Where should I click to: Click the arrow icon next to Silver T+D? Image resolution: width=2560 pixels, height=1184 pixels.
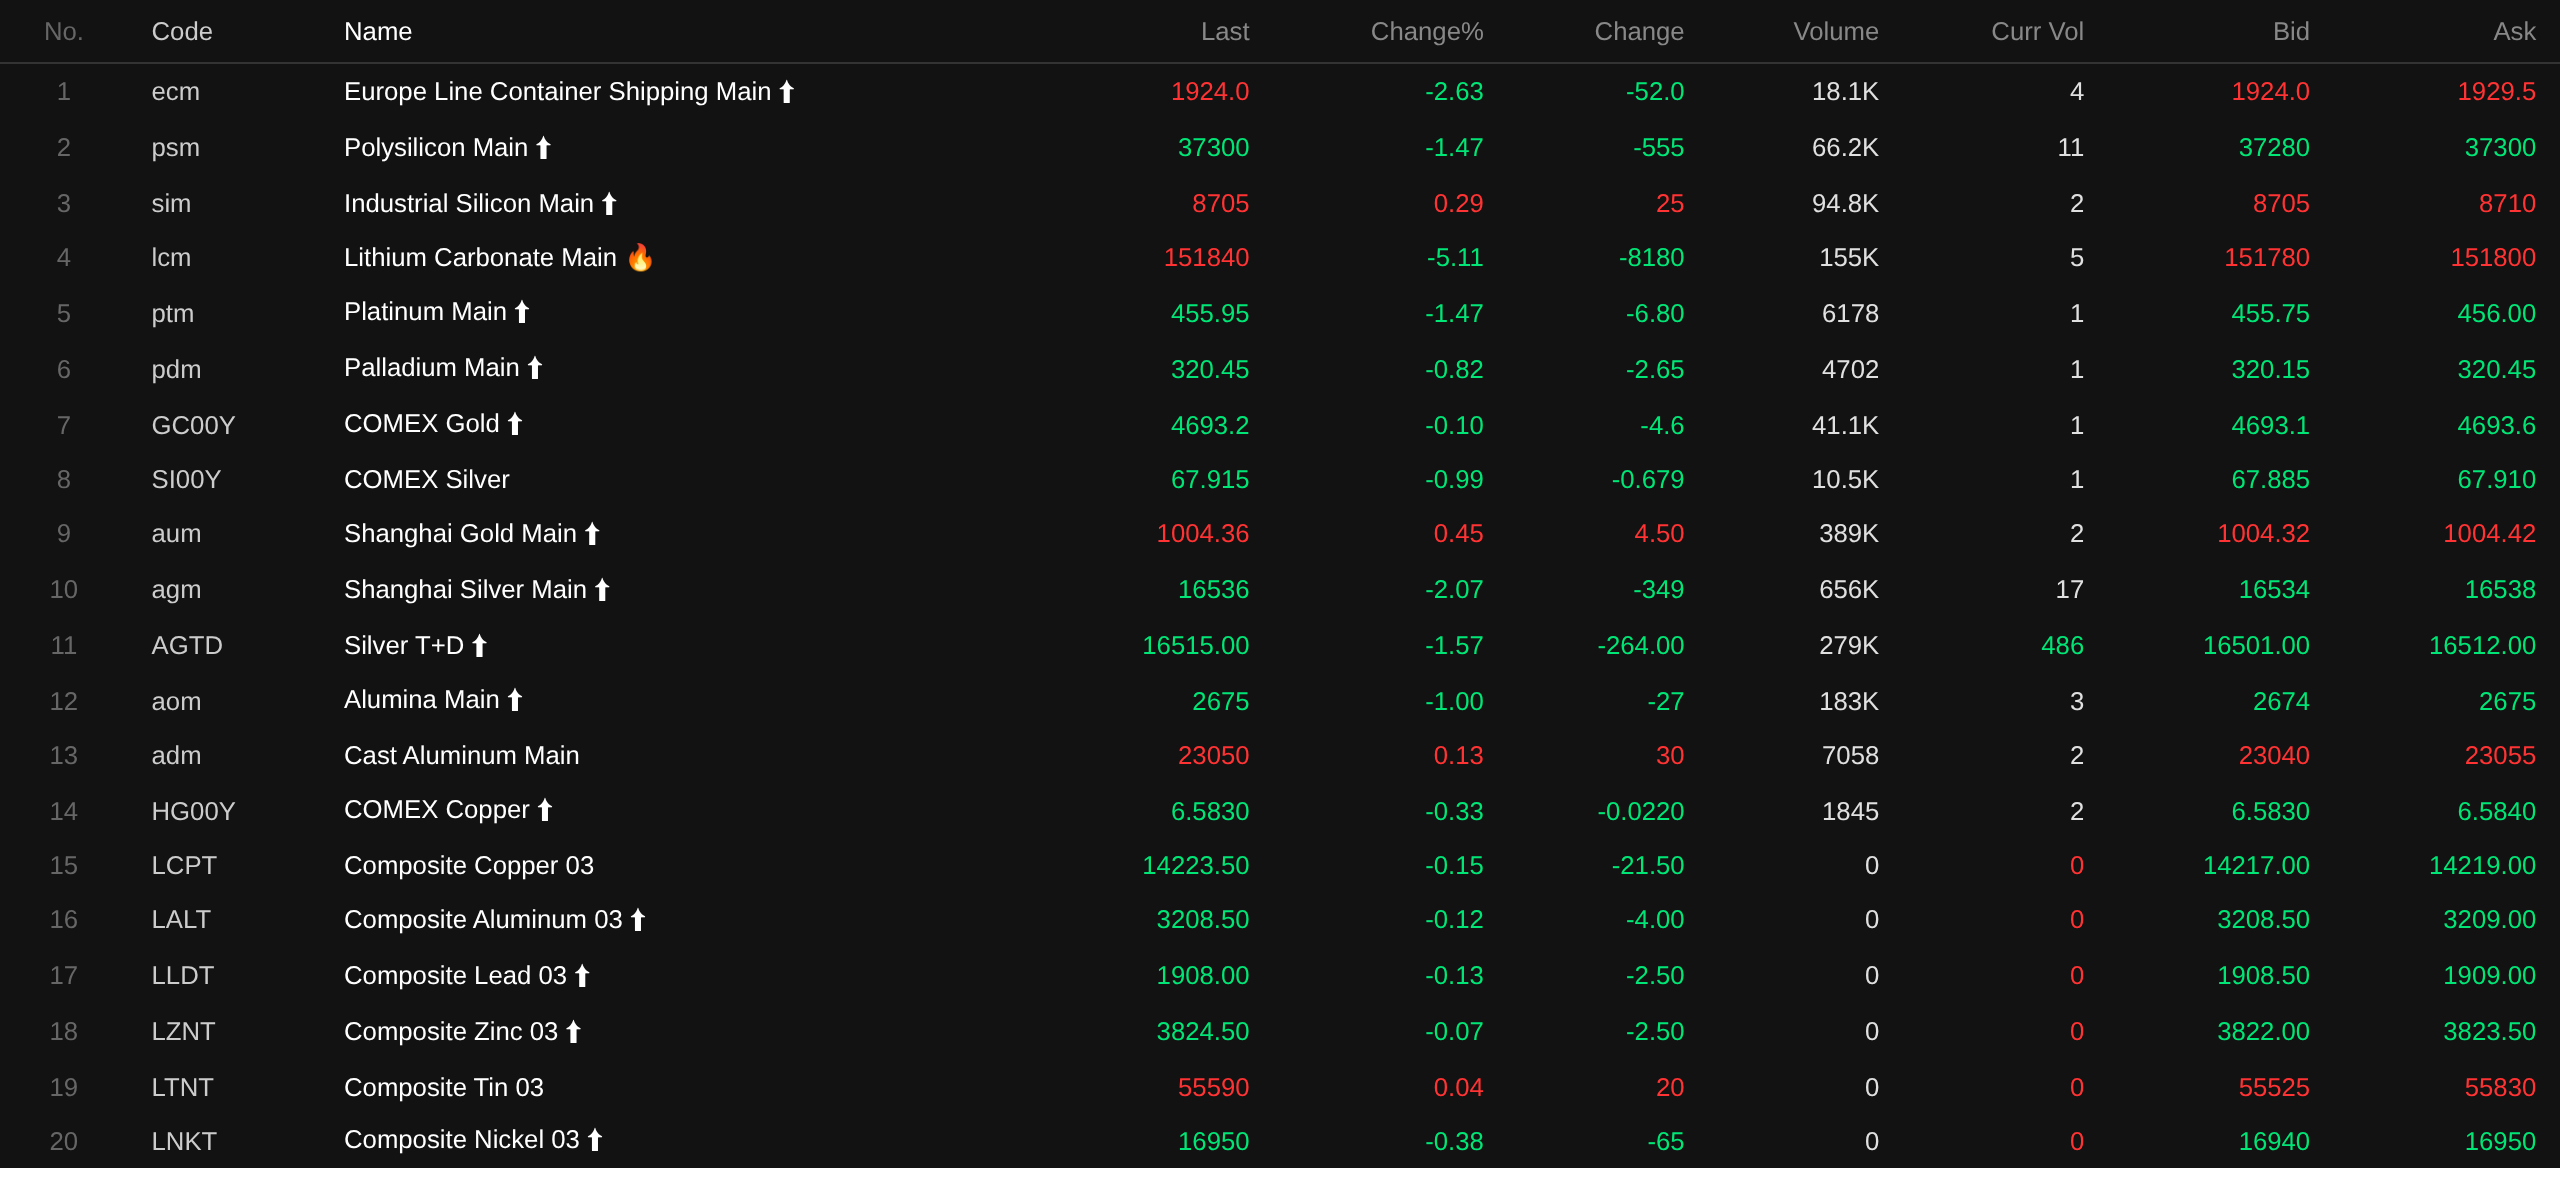[x=479, y=646]
